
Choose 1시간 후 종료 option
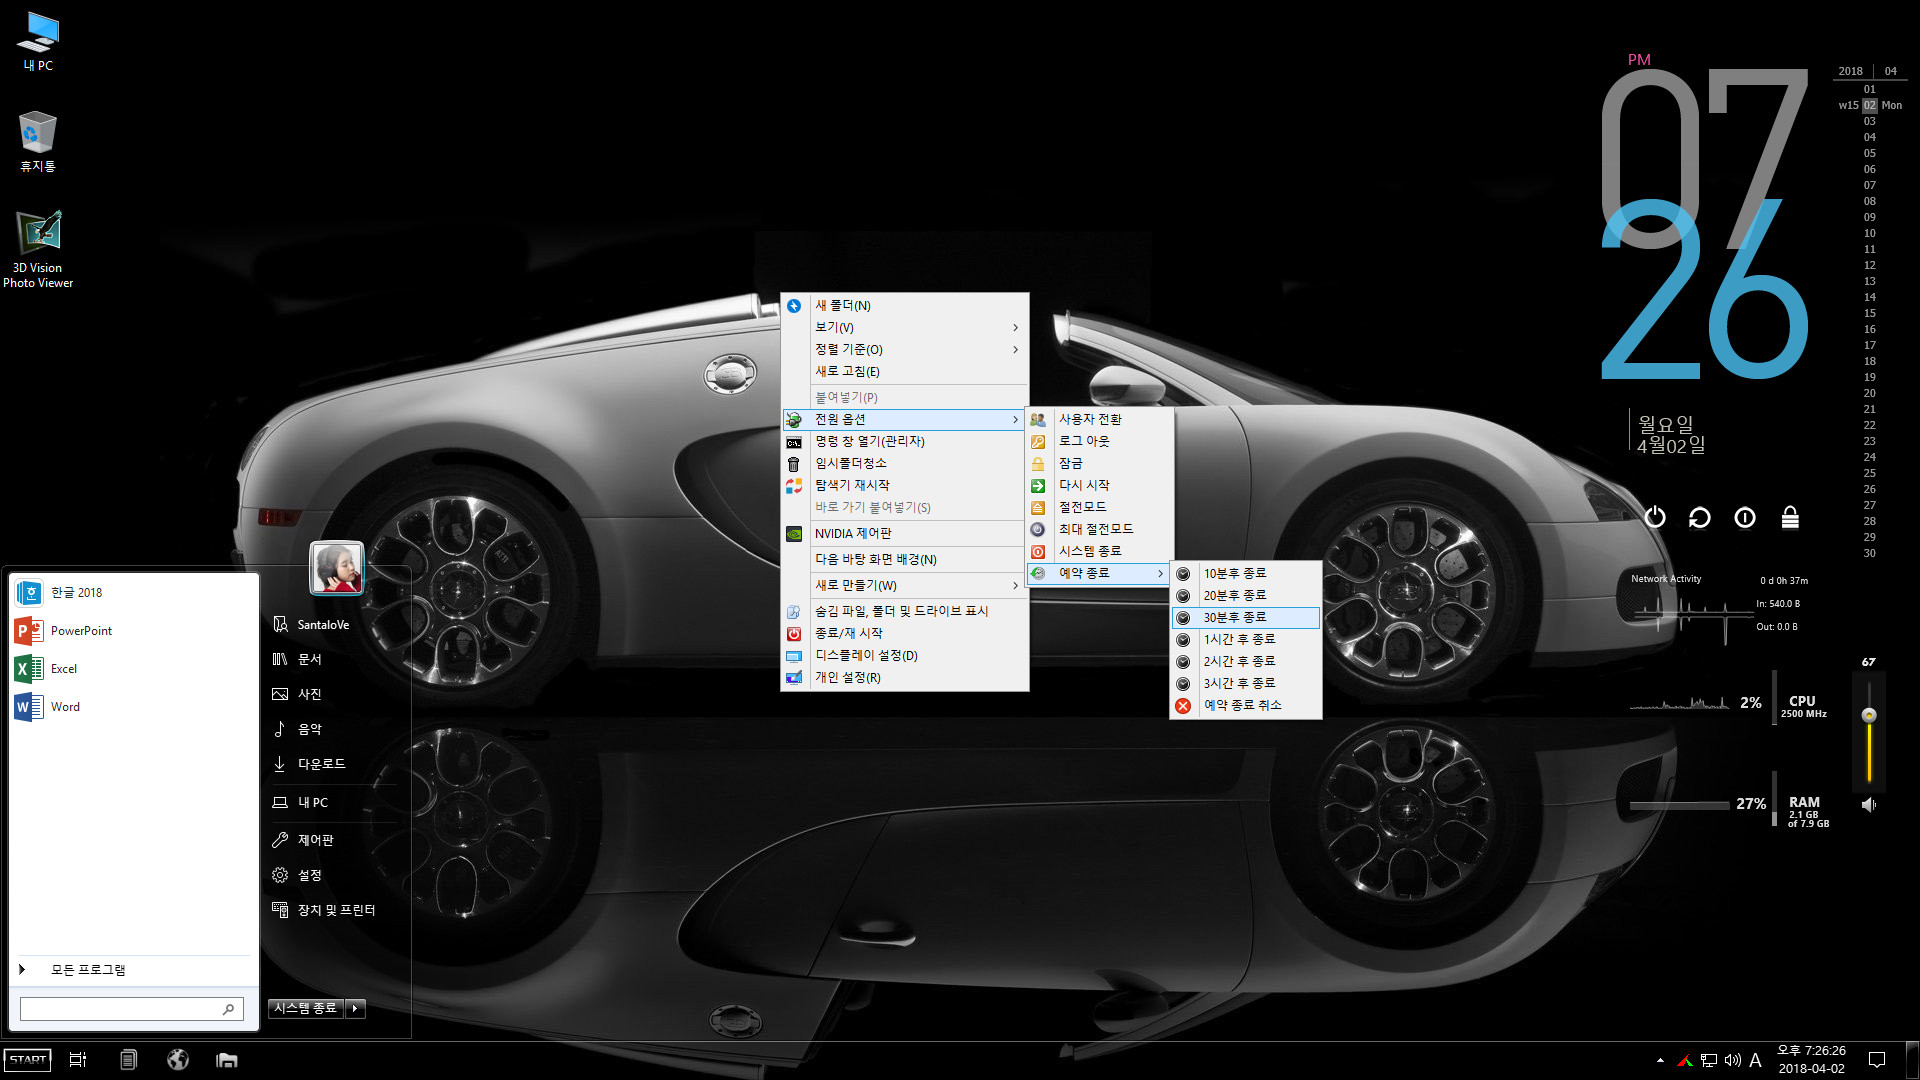tap(1246, 640)
